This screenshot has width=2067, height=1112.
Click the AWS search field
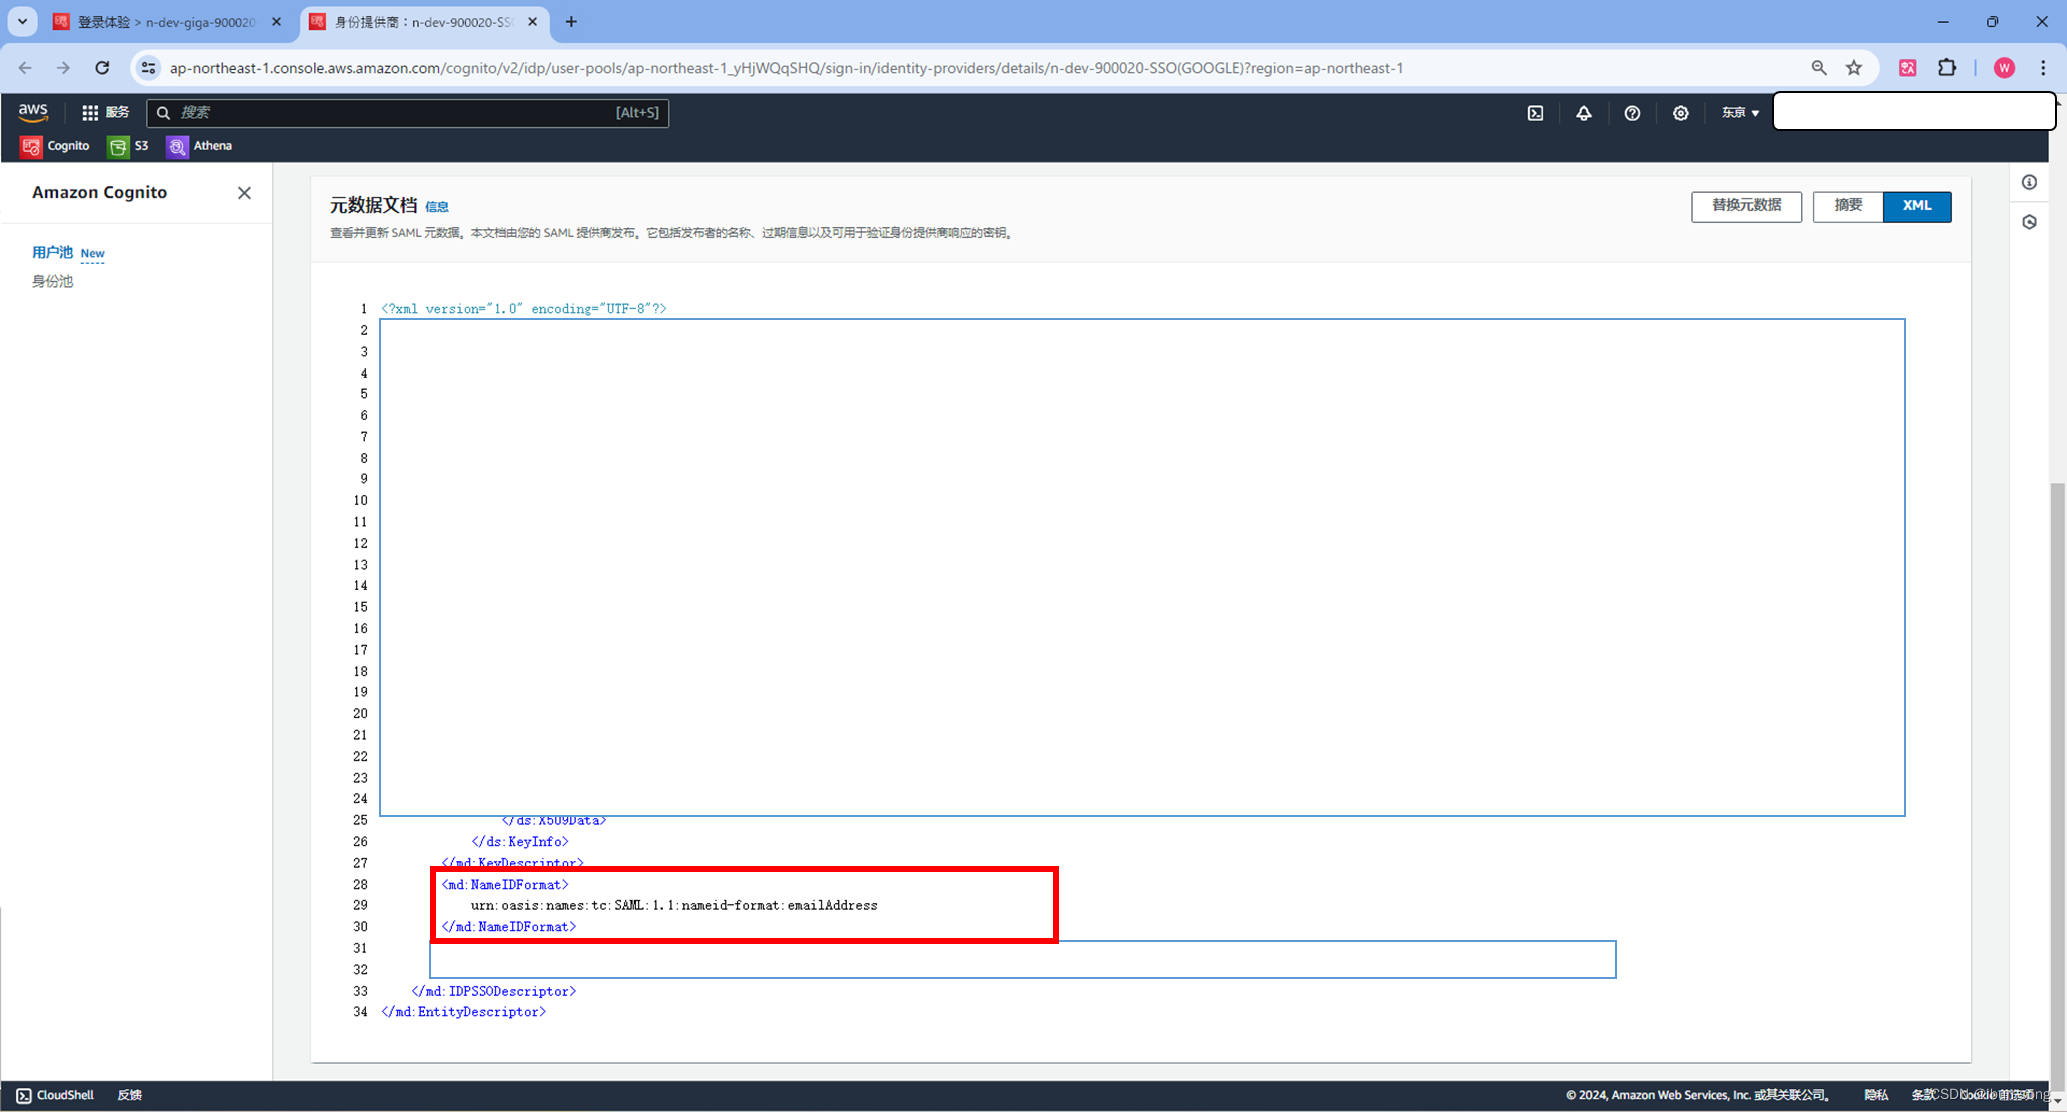pos(407,112)
